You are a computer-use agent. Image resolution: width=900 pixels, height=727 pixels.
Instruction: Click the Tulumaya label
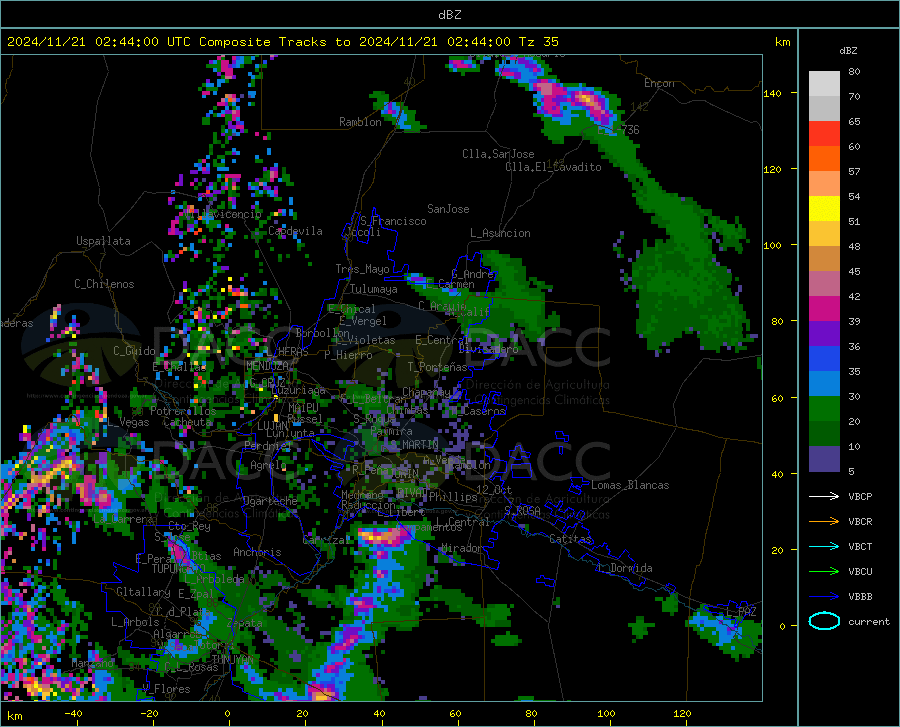pyautogui.click(x=374, y=289)
